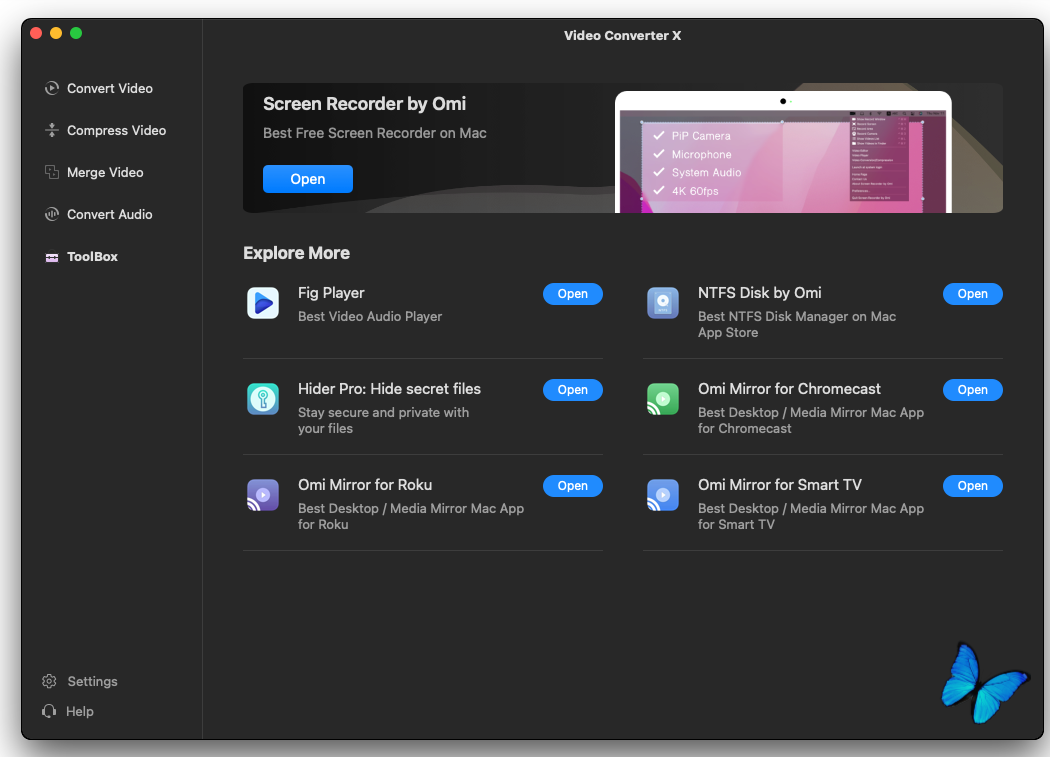Click the 'Video Converter X' window title
This screenshot has width=1050, height=757.
(622, 36)
